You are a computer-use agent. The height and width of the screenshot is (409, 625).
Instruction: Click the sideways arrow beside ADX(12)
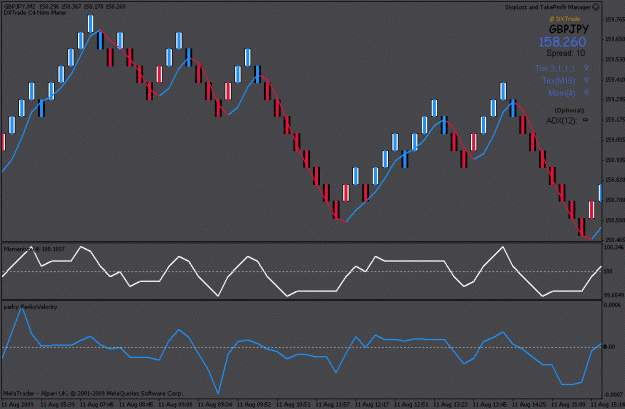[x=586, y=120]
